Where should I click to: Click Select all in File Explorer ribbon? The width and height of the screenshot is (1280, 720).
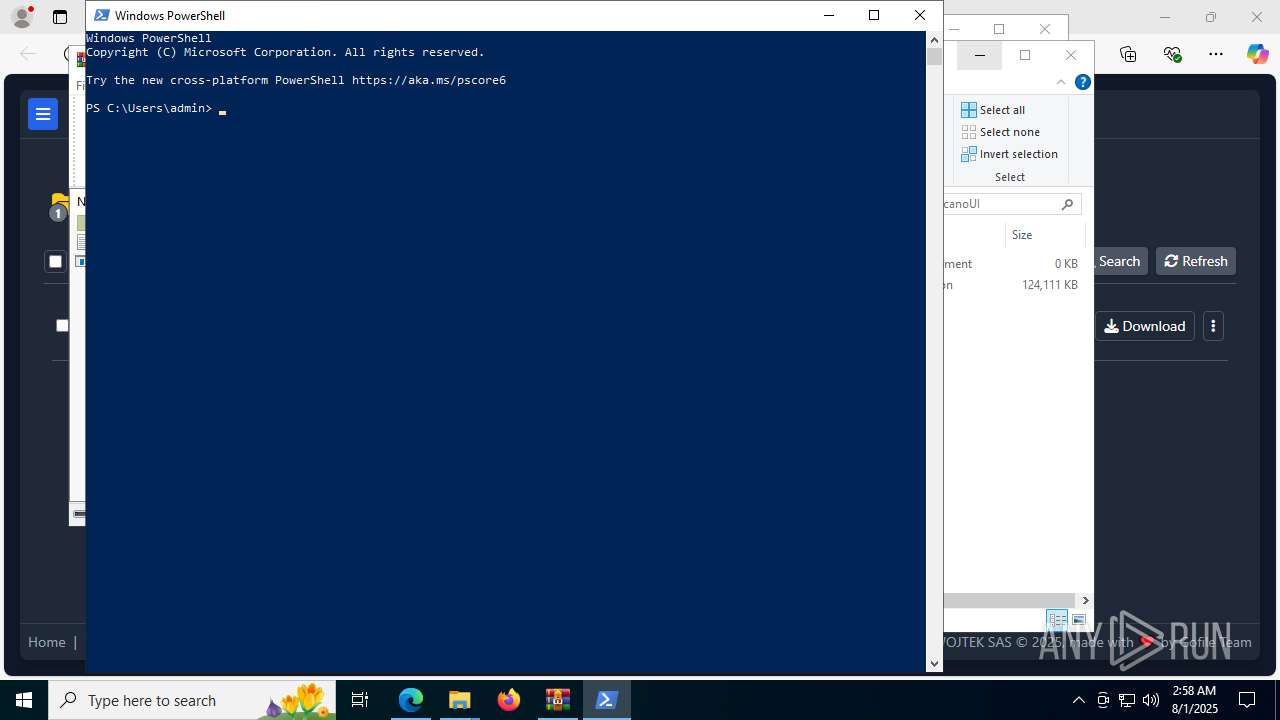pos(993,110)
